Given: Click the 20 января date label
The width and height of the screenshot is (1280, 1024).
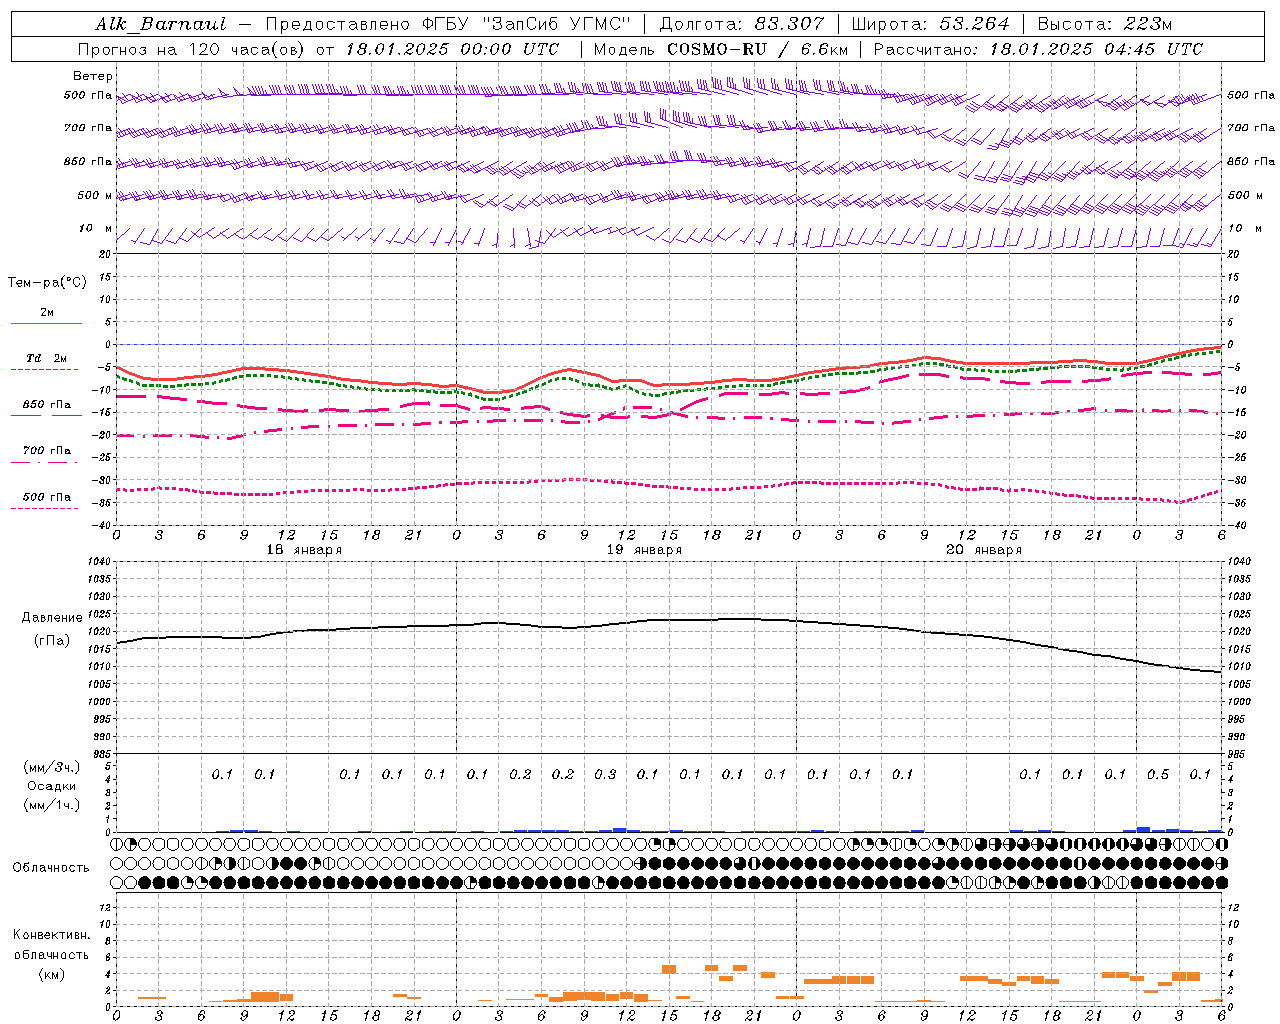Looking at the screenshot, I should click(984, 550).
